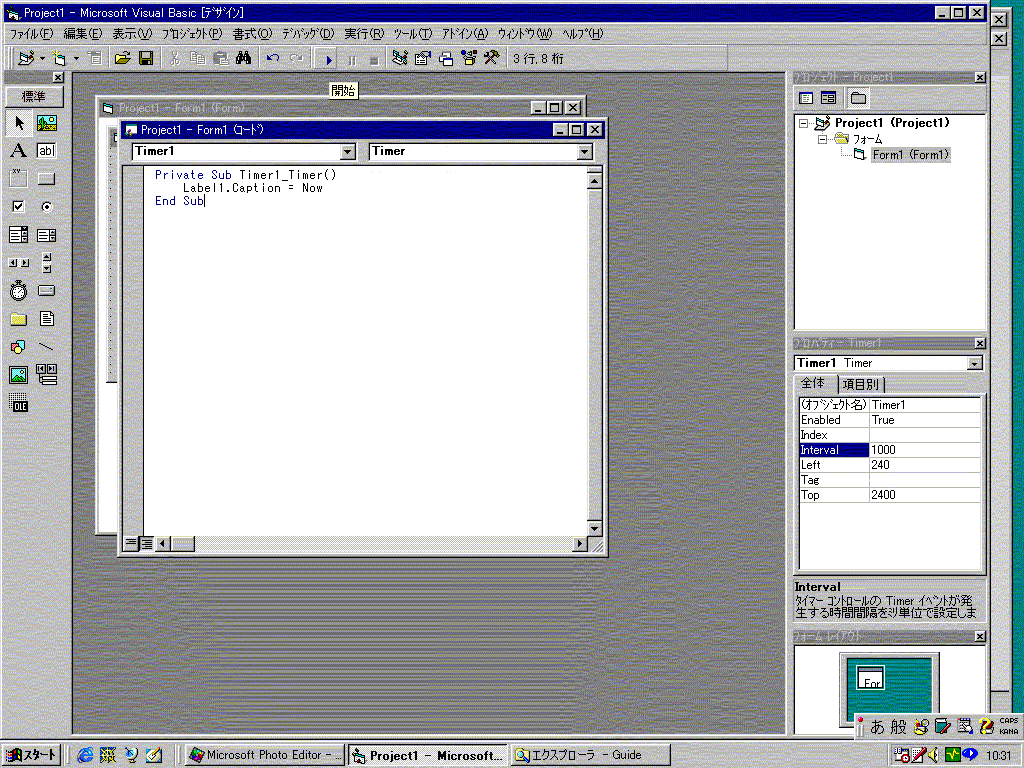Select the FileListBox control tool

(46, 319)
